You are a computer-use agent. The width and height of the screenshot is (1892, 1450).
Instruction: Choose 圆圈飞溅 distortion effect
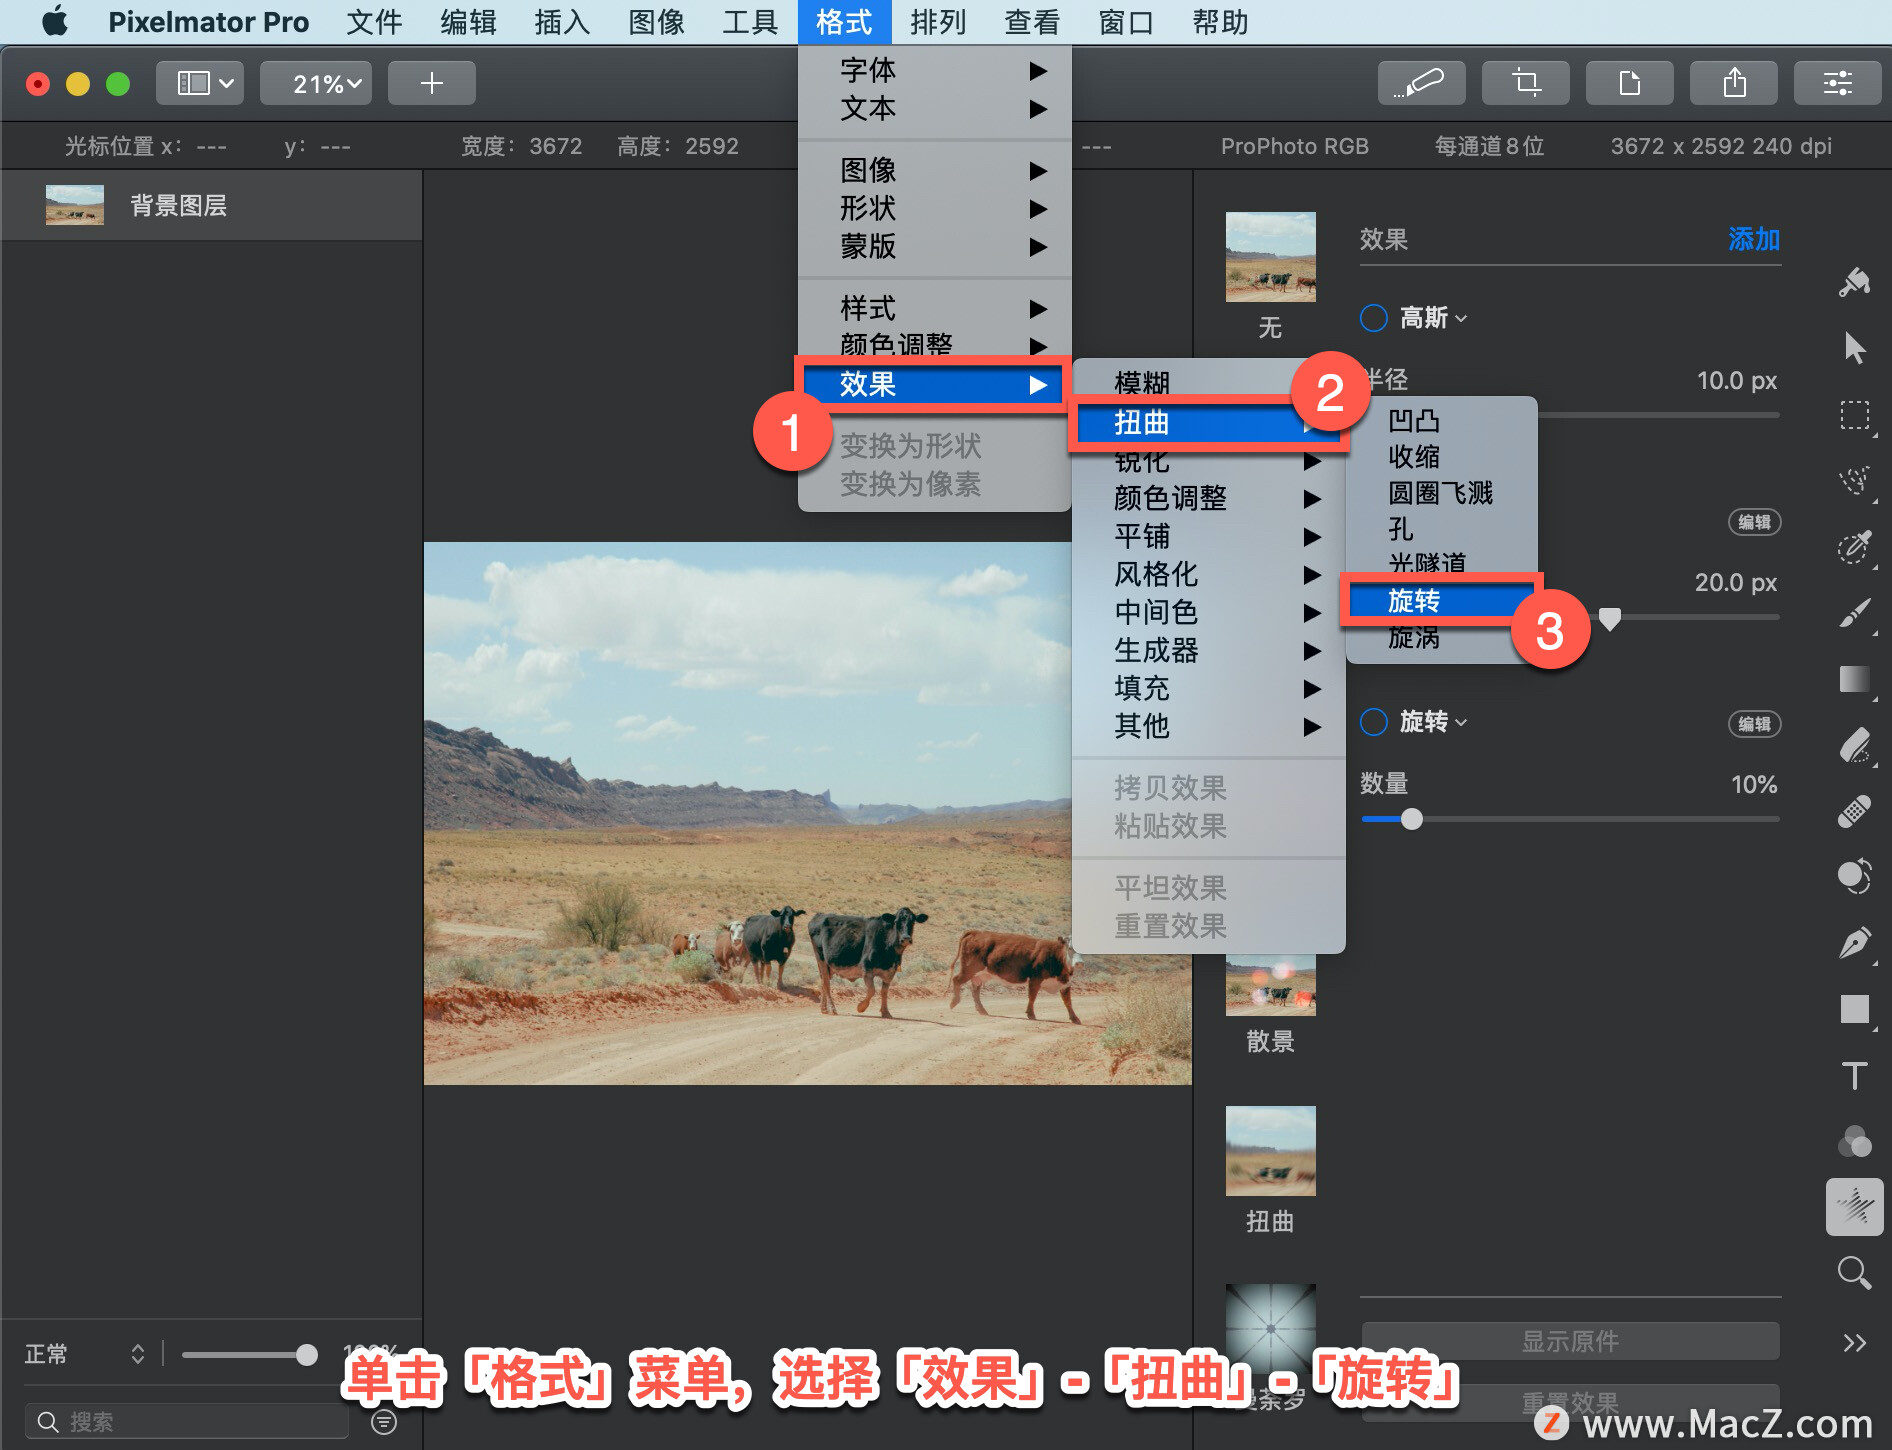(x=1441, y=492)
